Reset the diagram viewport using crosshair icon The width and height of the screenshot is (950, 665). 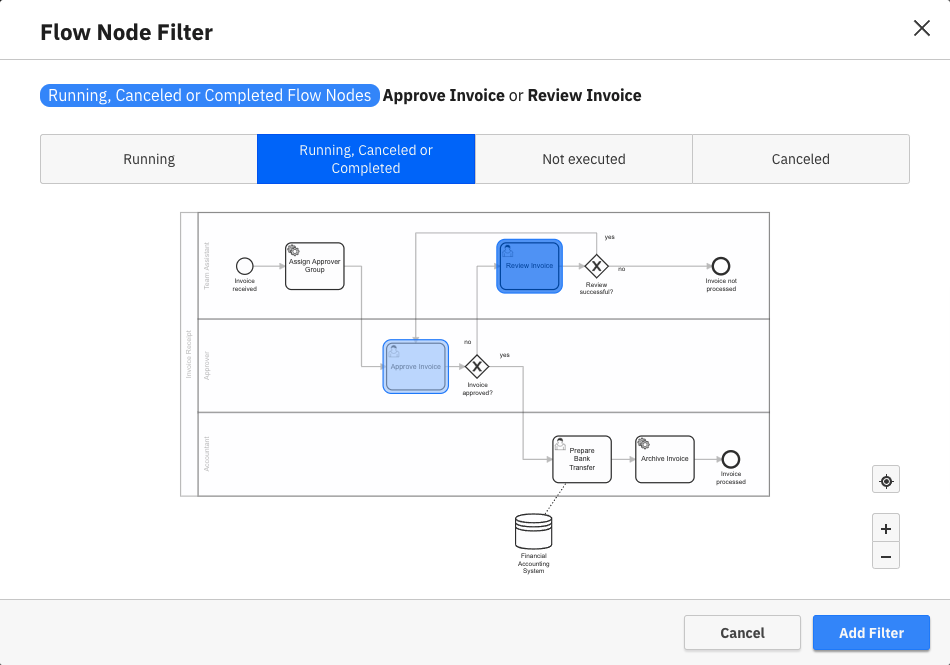885,479
